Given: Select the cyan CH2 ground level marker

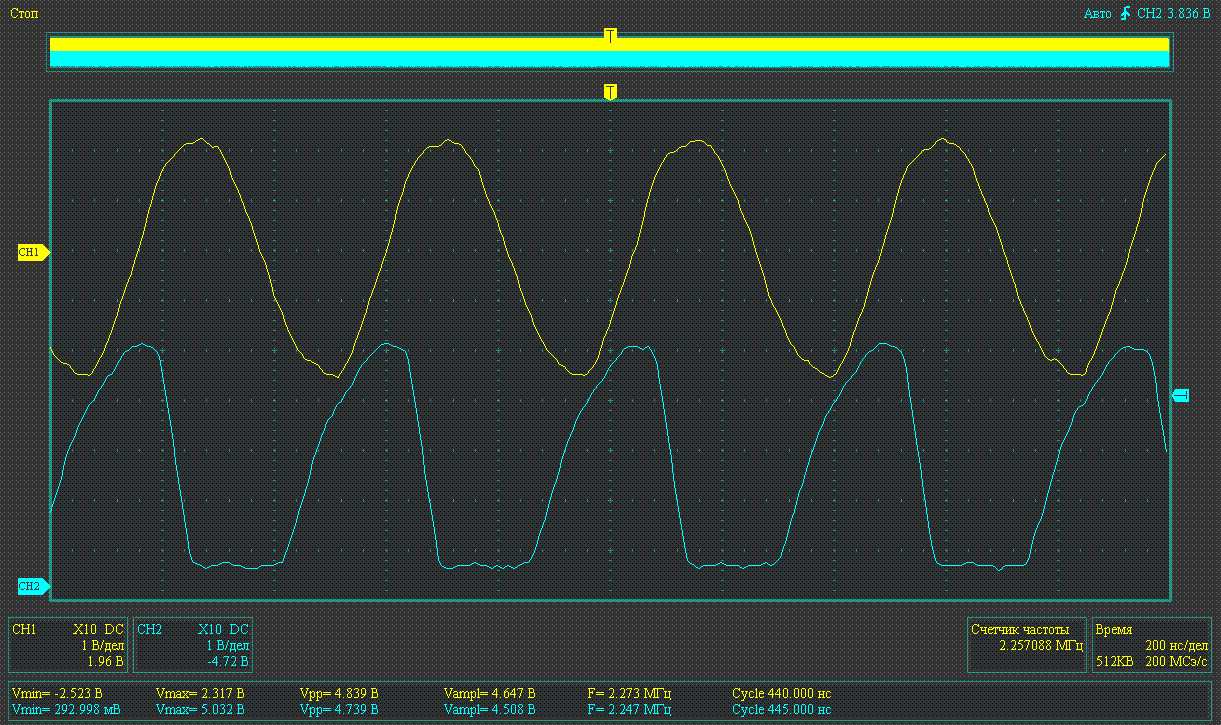Looking at the screenshot, I should tap(33, 586).
